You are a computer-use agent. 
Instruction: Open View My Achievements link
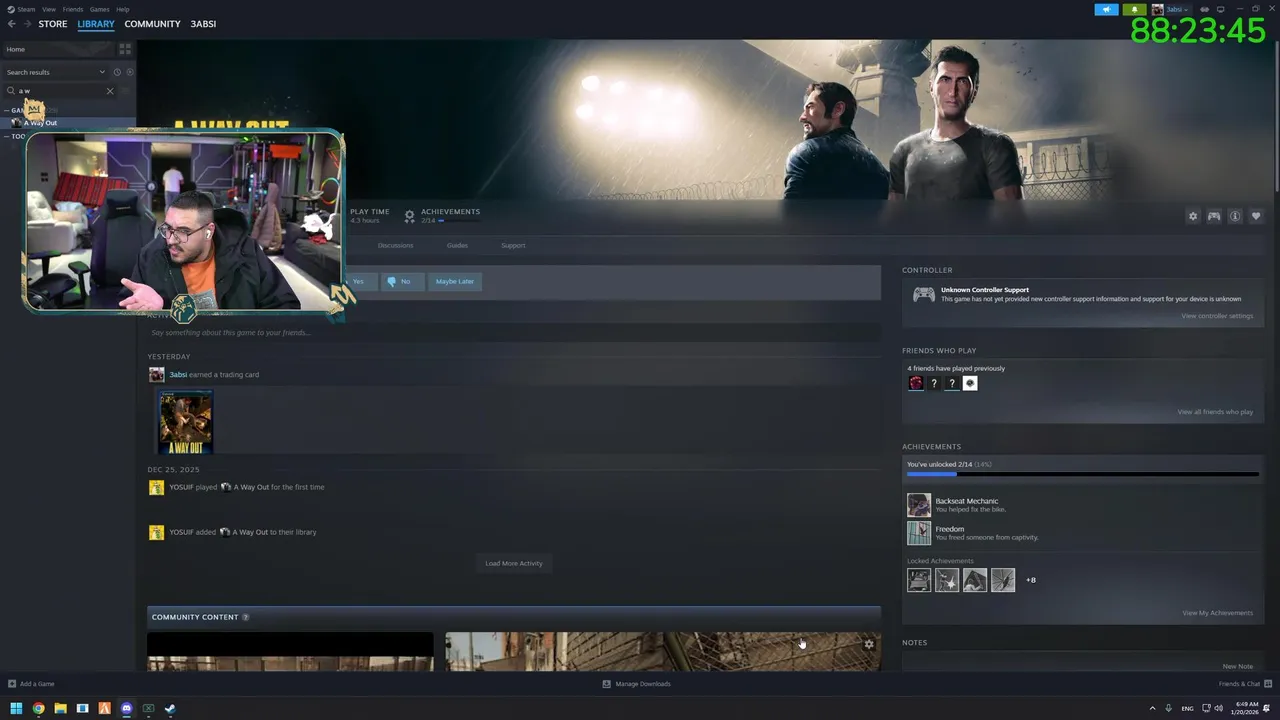coord(1217,613)
